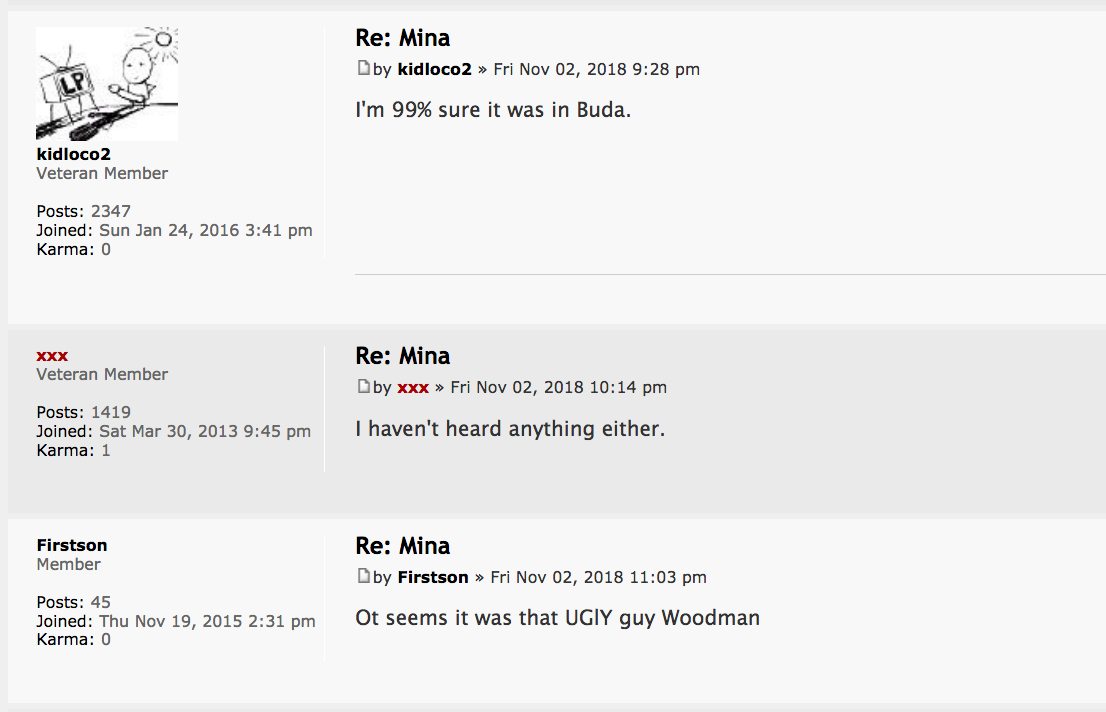Click the post icon beside kidloco2's byline
Screen dimensions: 1106x712
[363, 69]
